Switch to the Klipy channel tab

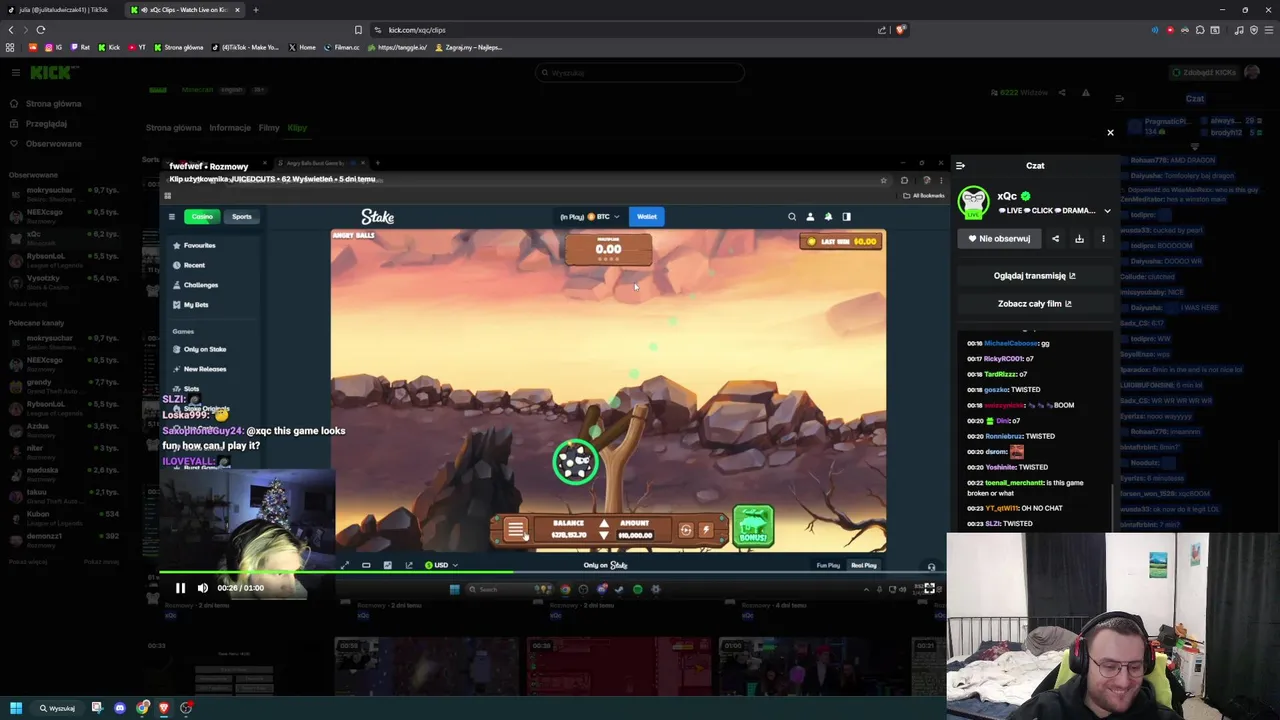click(297, 128)
